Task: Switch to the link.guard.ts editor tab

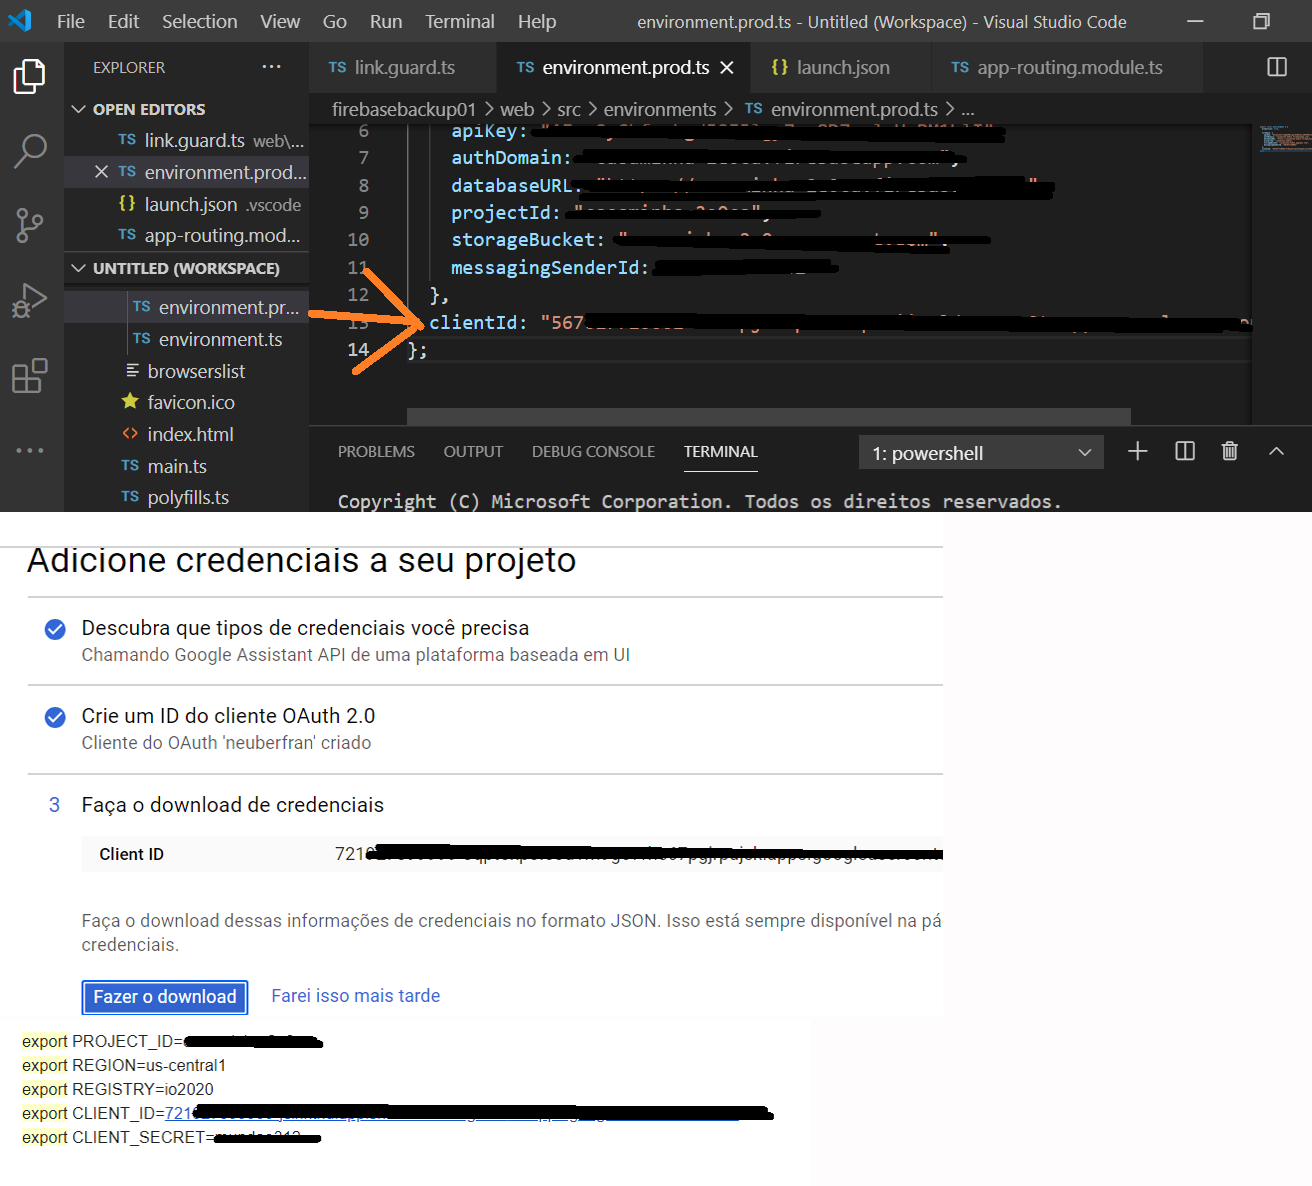Action: click(x=402, y=67)
